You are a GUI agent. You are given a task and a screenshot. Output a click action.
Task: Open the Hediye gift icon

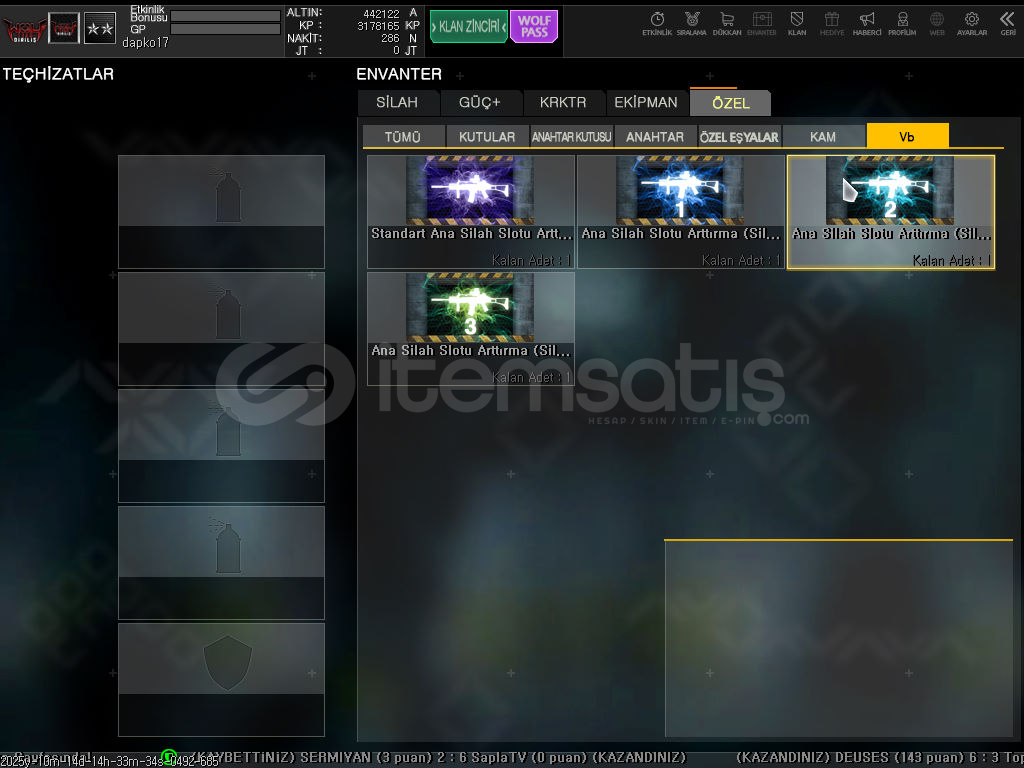click(832, 23)
